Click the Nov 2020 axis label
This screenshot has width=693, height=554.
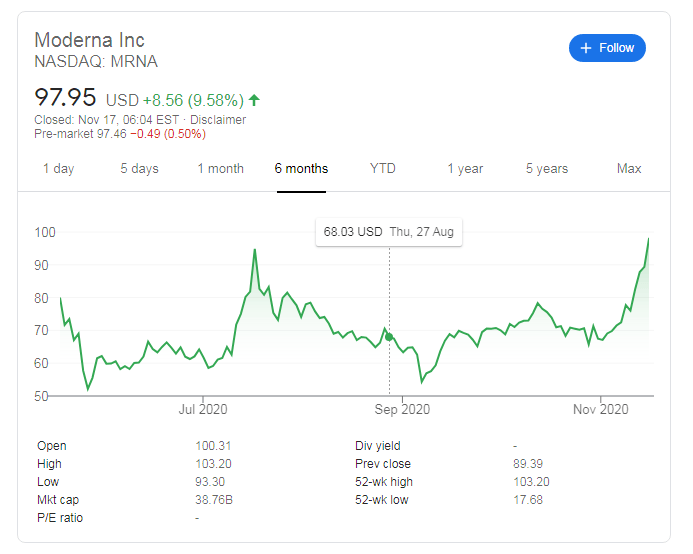click(x=601, y=409)
